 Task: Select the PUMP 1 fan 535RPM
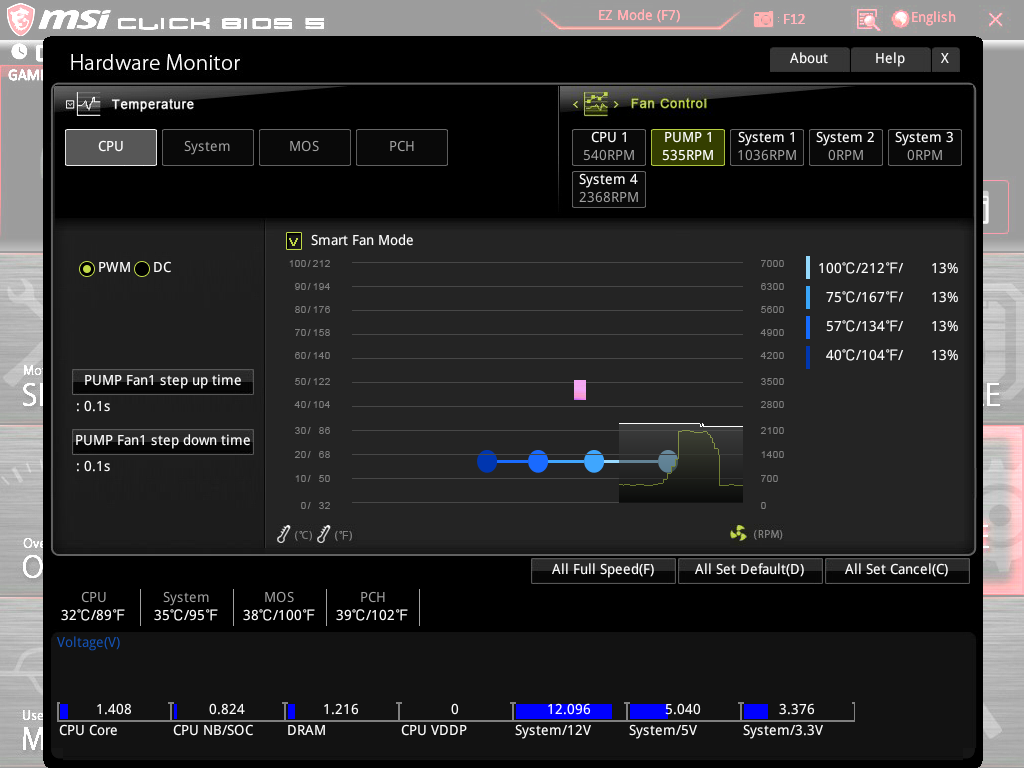coord(688,147)
